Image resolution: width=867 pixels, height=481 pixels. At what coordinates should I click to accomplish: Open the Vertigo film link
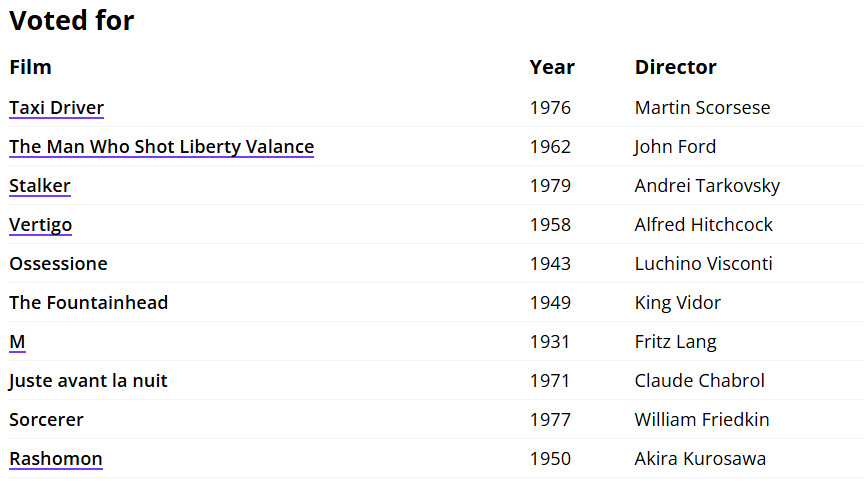pos(40,224)
